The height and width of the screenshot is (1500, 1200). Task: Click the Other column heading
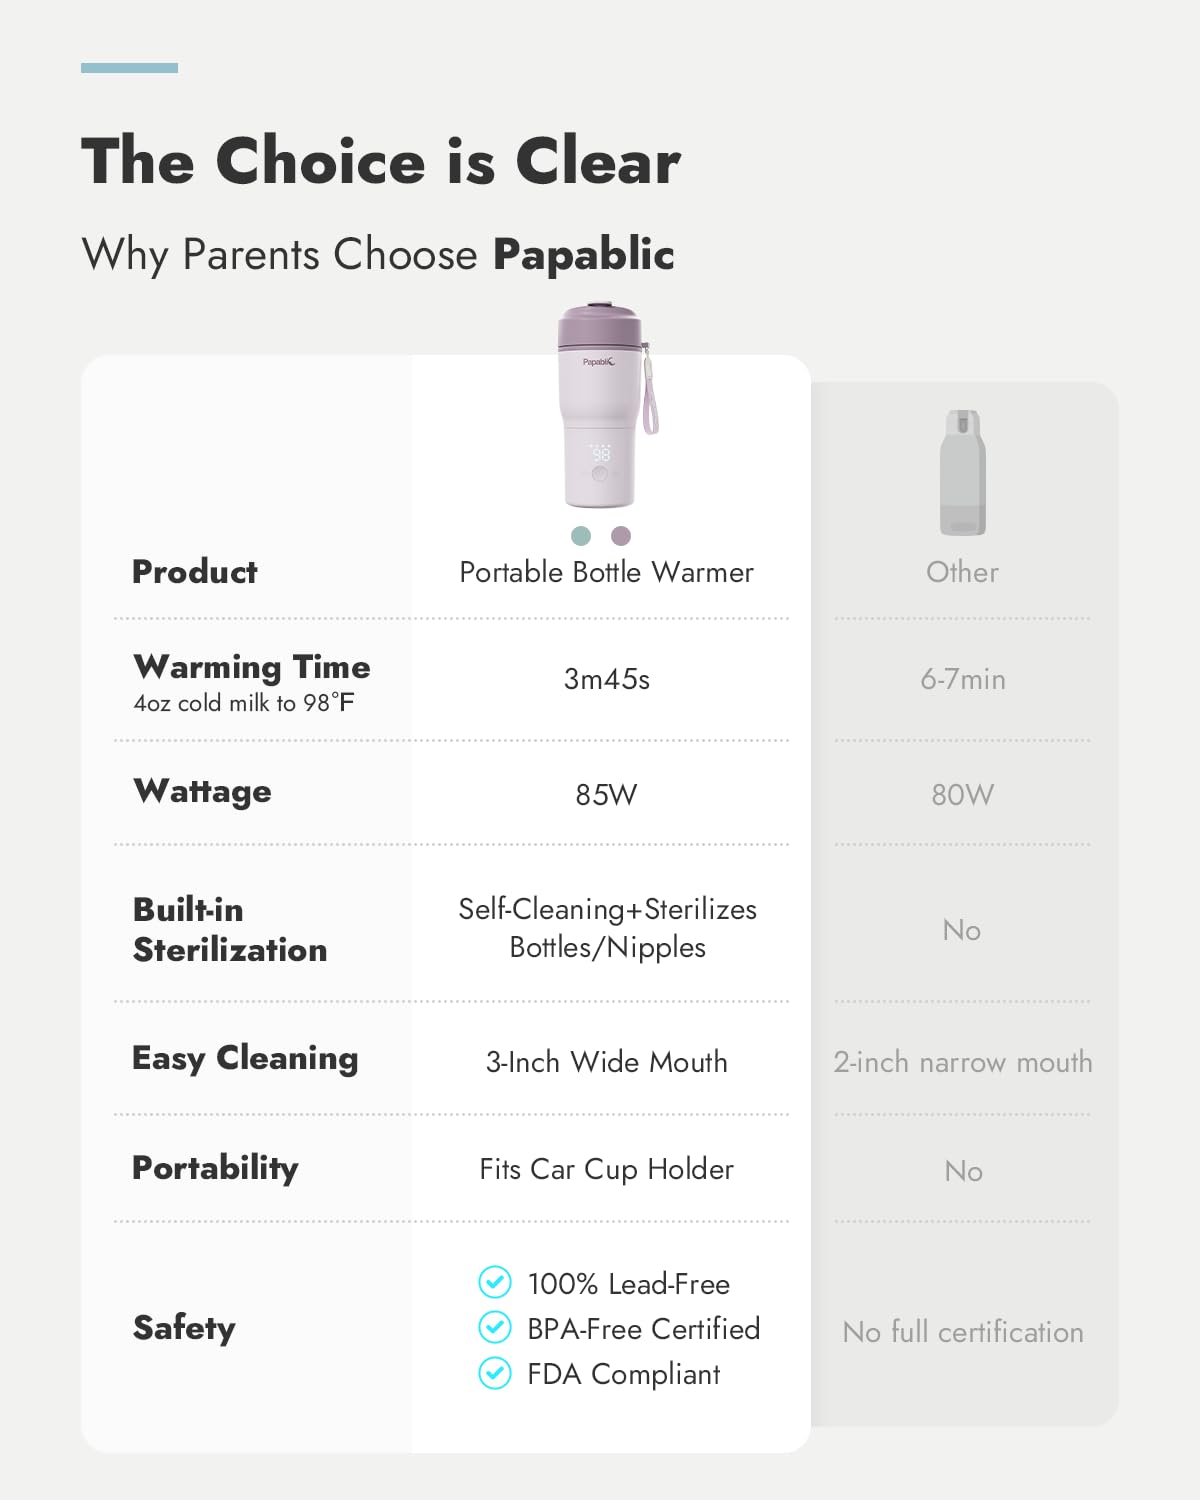tap(962, 572)
